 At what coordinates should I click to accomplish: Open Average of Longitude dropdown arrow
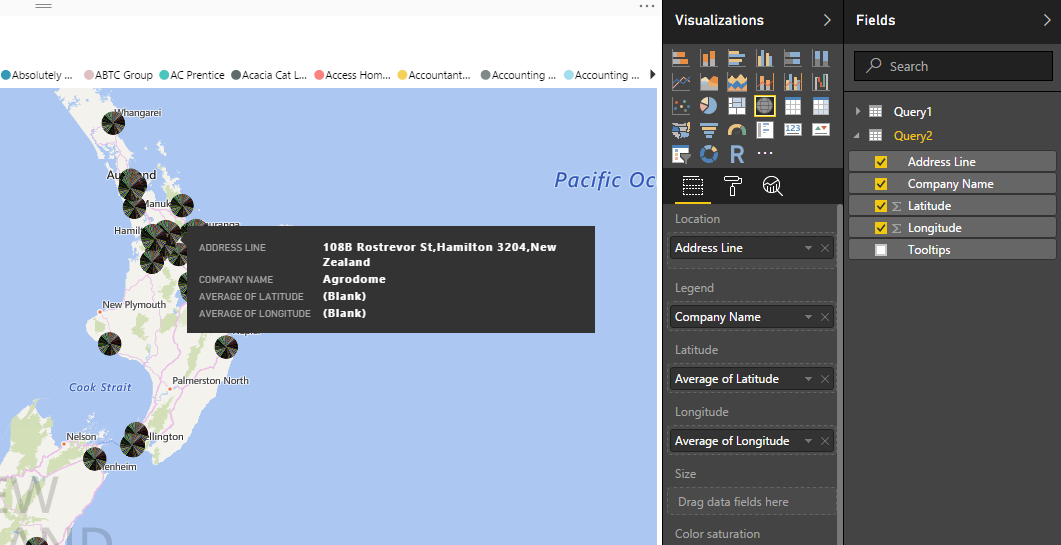click(x=808, y=441)
